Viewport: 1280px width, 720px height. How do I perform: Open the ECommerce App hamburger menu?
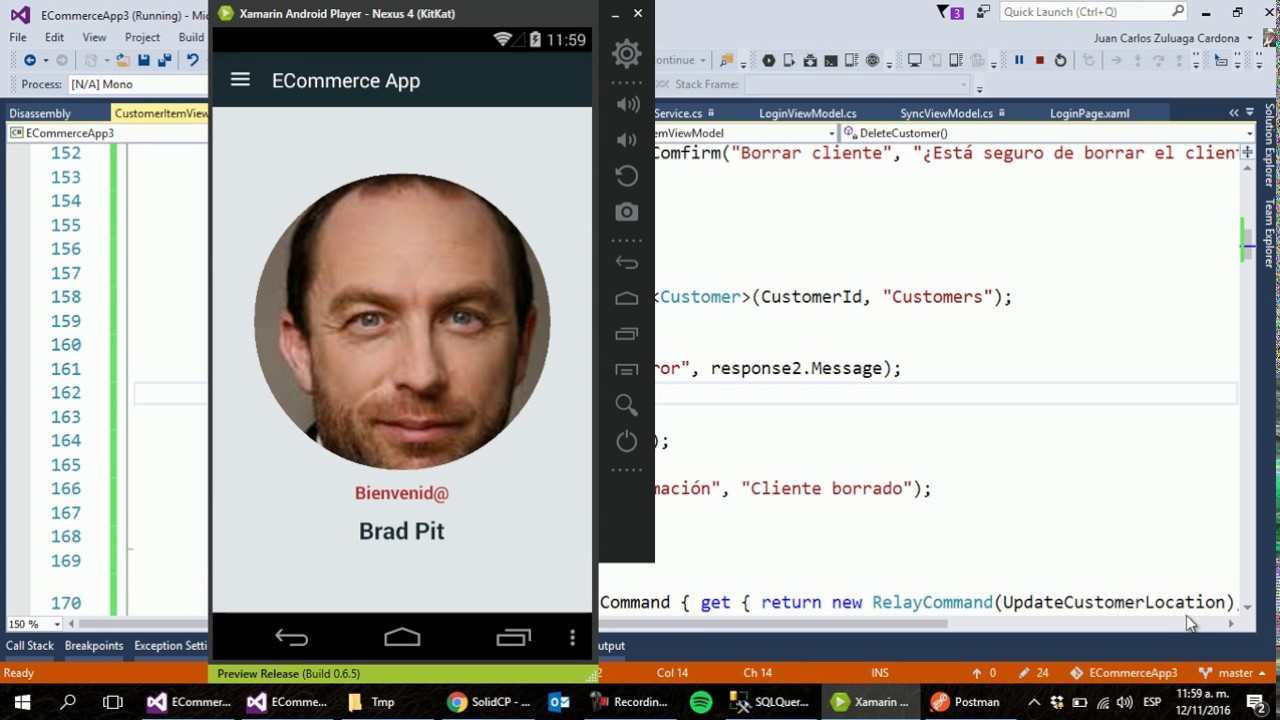tap(240, 80)
